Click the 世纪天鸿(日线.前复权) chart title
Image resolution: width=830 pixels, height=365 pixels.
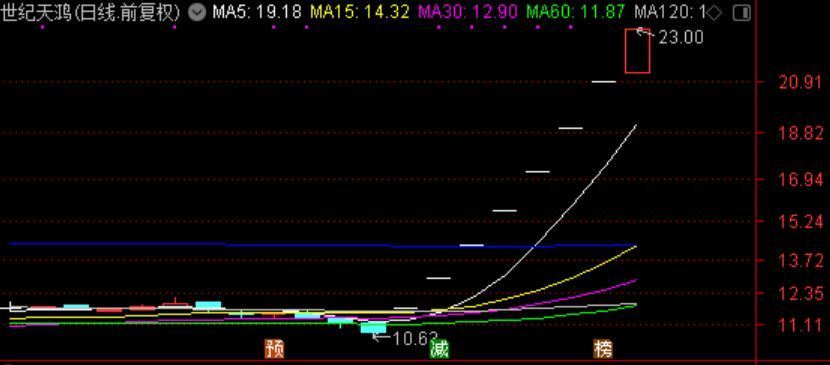[90, 12]
